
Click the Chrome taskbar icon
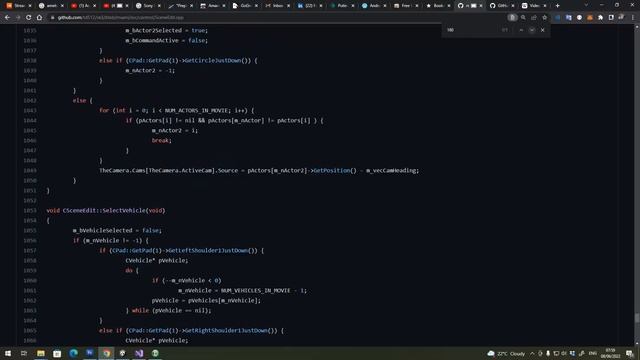tap(107, 353)
